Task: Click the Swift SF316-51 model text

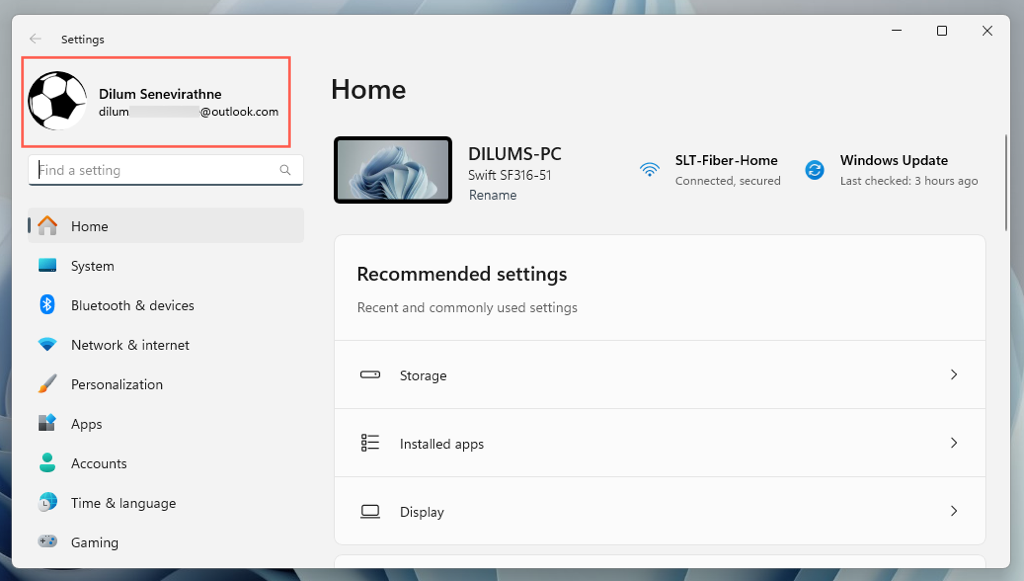Action: click(509, 175)
